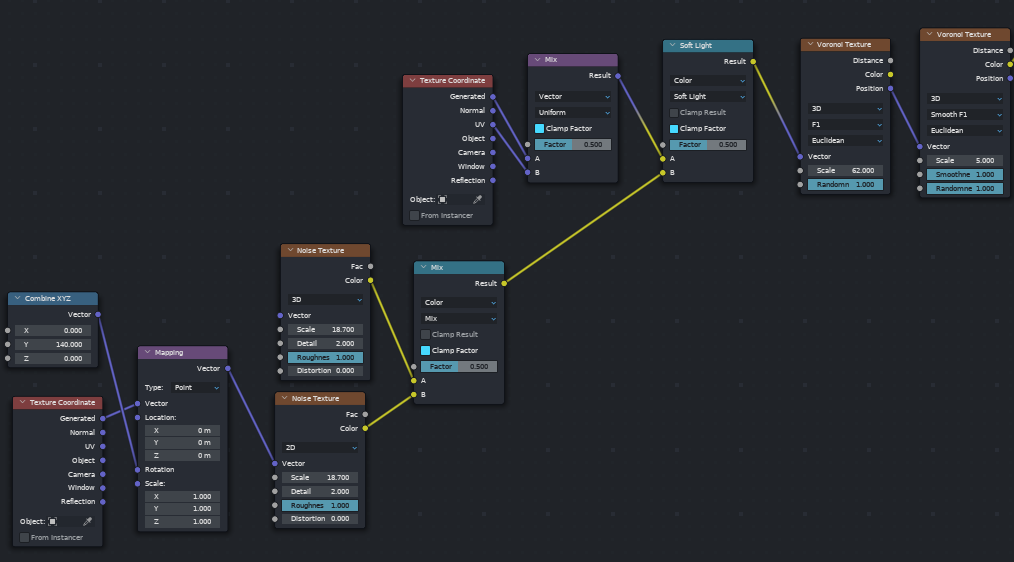Enable From Instancer in Texture Coordinate feeding Mapping
Viewport: 1014px width, 562px height.
25,537
